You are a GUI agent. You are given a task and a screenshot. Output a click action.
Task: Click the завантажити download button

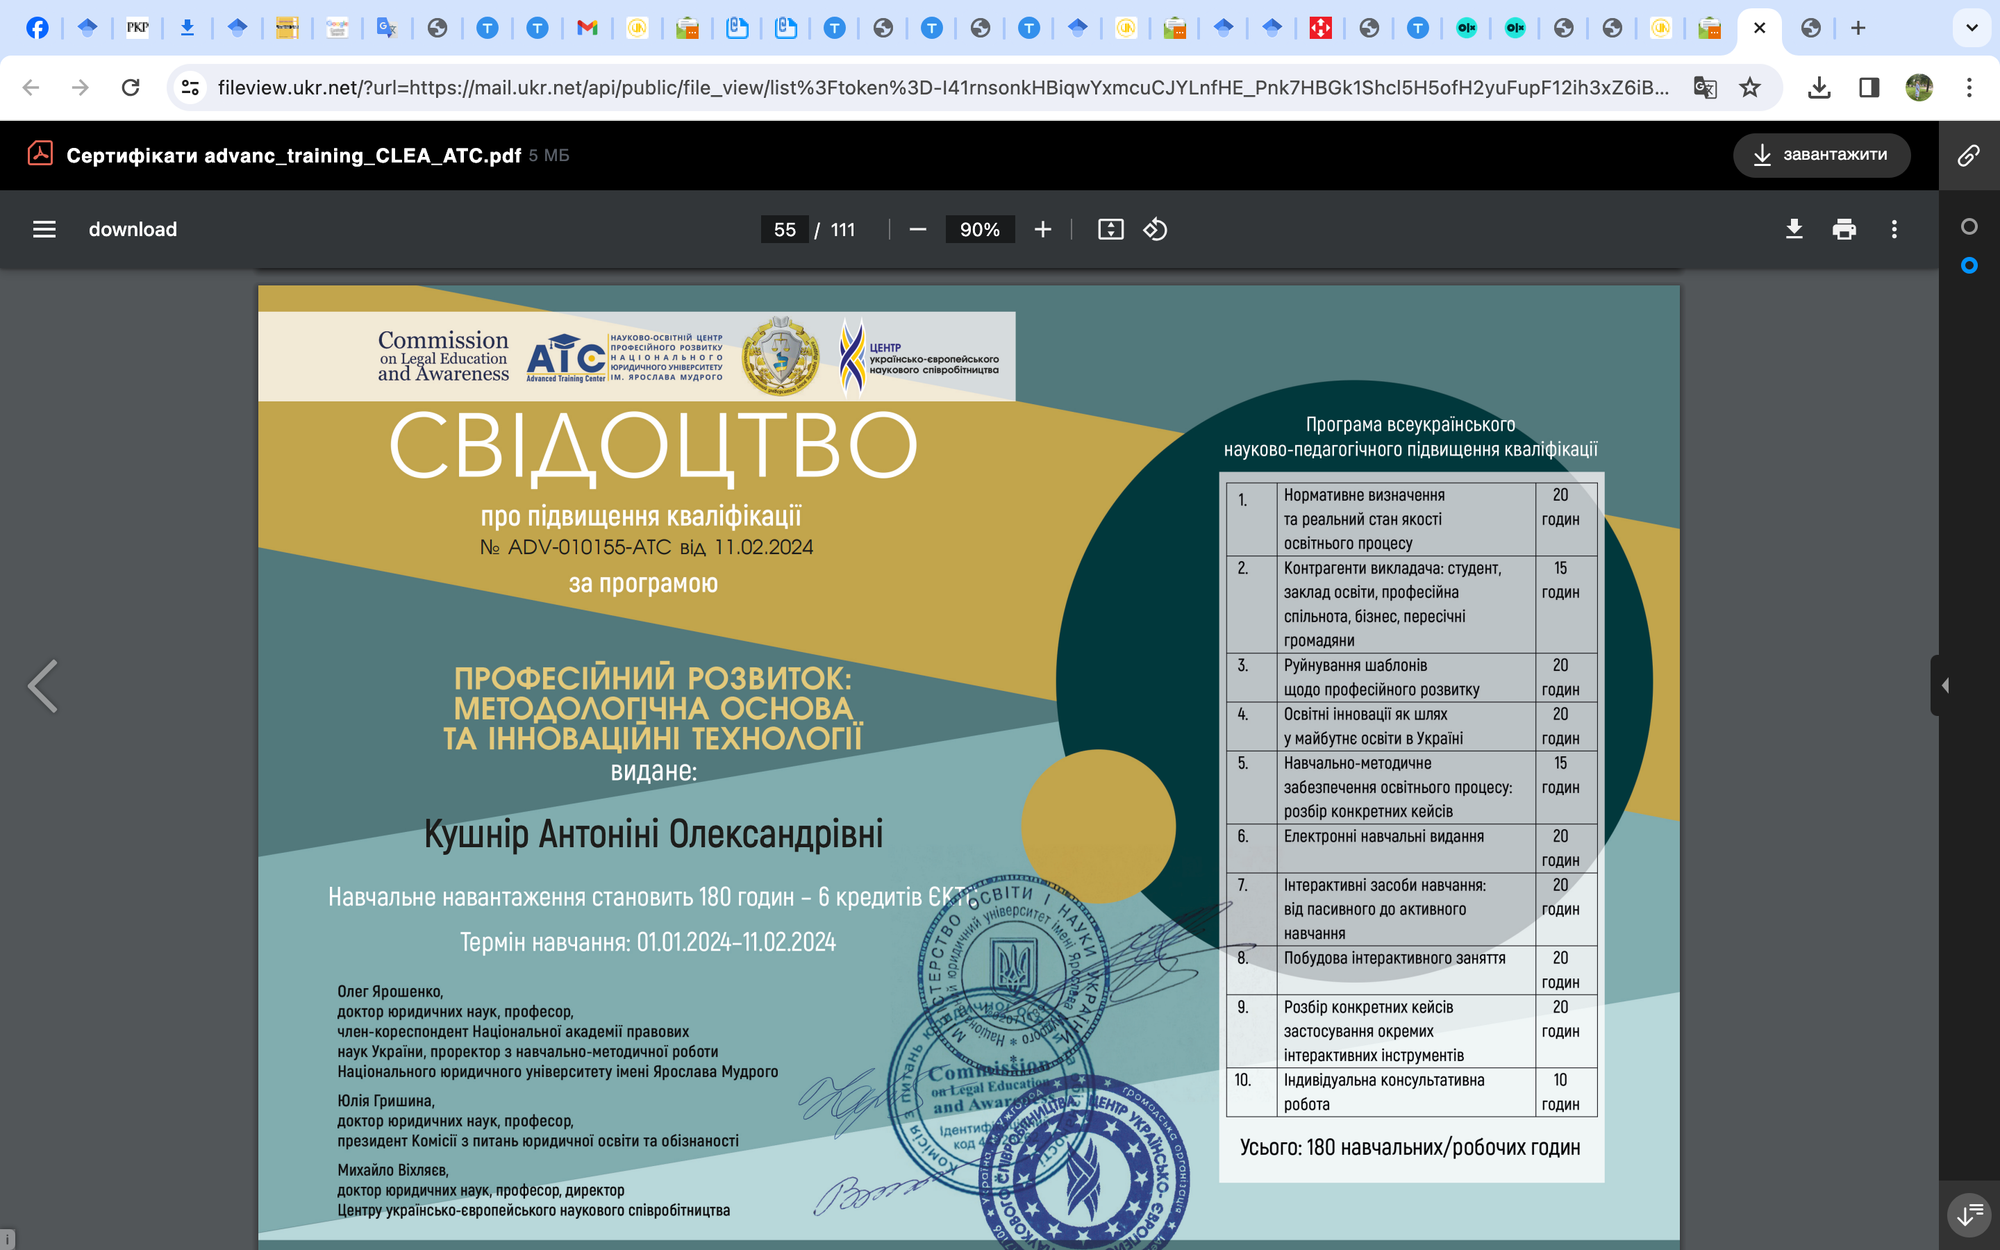1822,155
